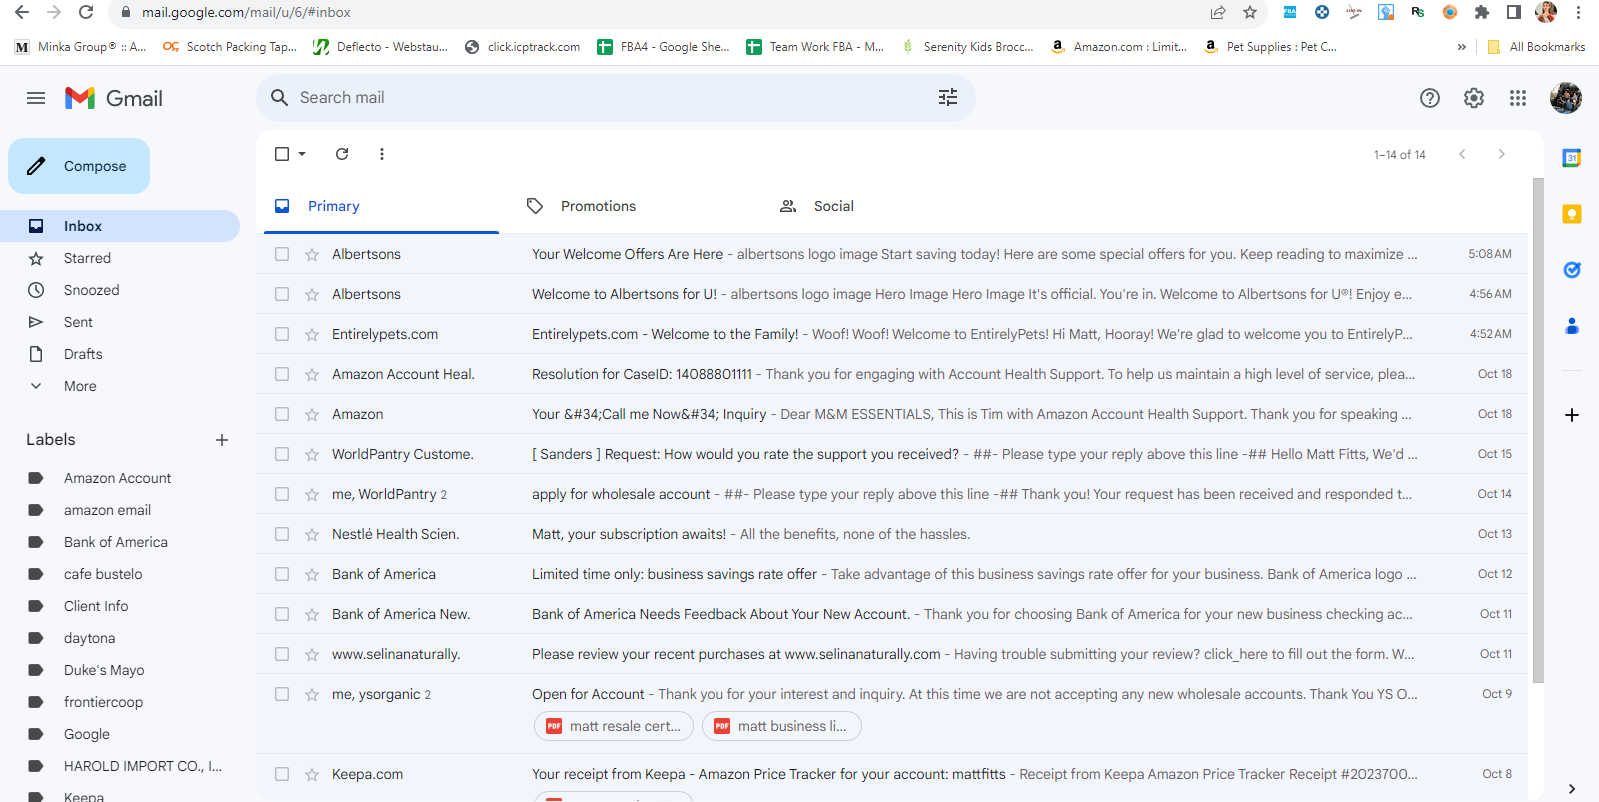1599x802 pixels.
Task: Toggle select-all messages checkbox
Action: (282, 154)
